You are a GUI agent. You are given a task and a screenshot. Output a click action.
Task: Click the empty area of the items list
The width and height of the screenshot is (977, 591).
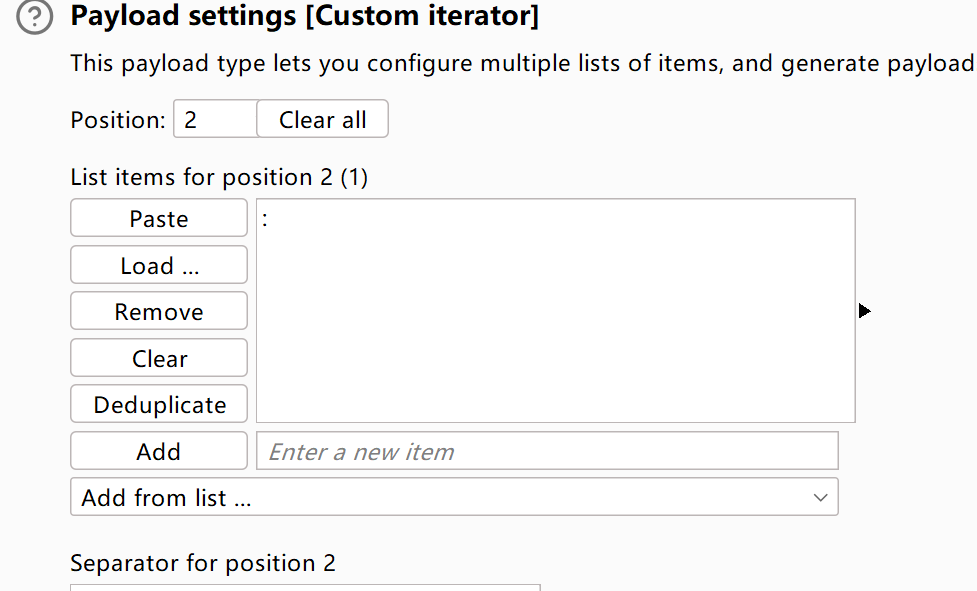tap(555, 330)
